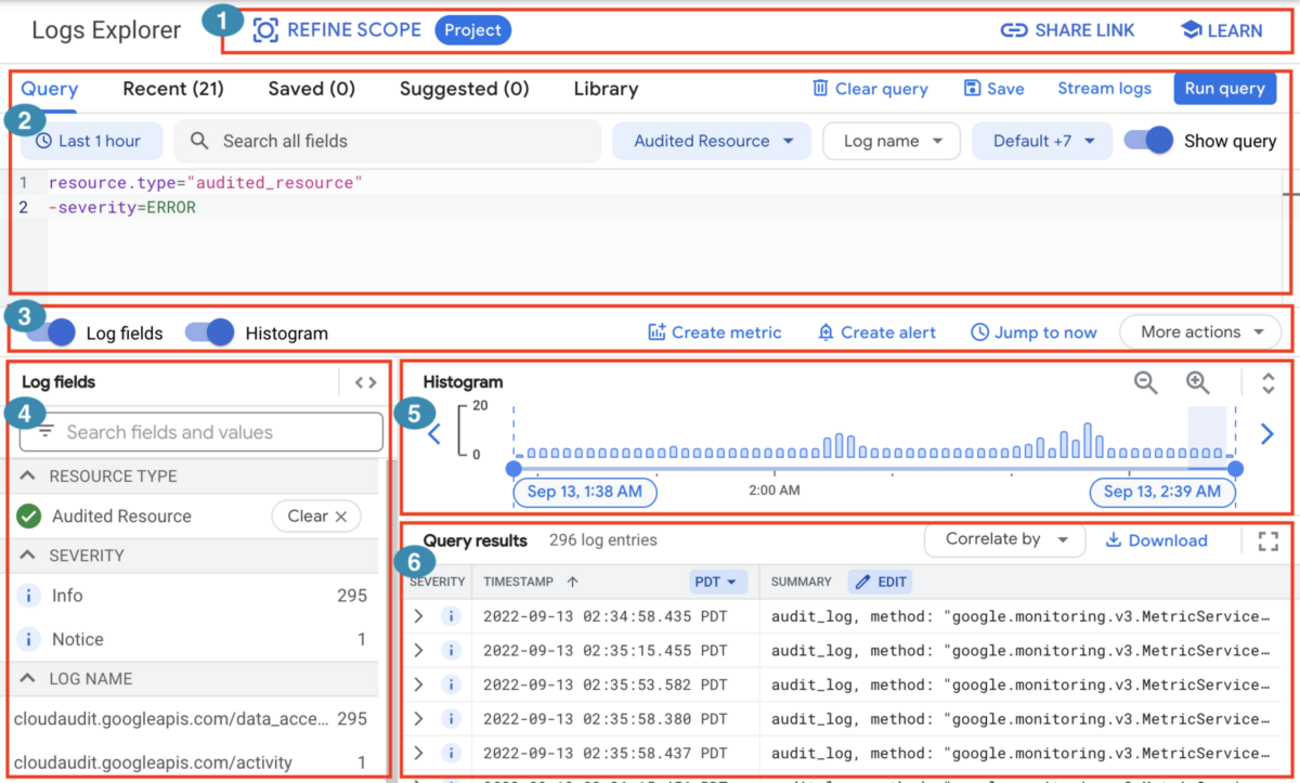1300x783 pixels.
Task: Collapse the Log fields panel
Action: tap(365, 381)
